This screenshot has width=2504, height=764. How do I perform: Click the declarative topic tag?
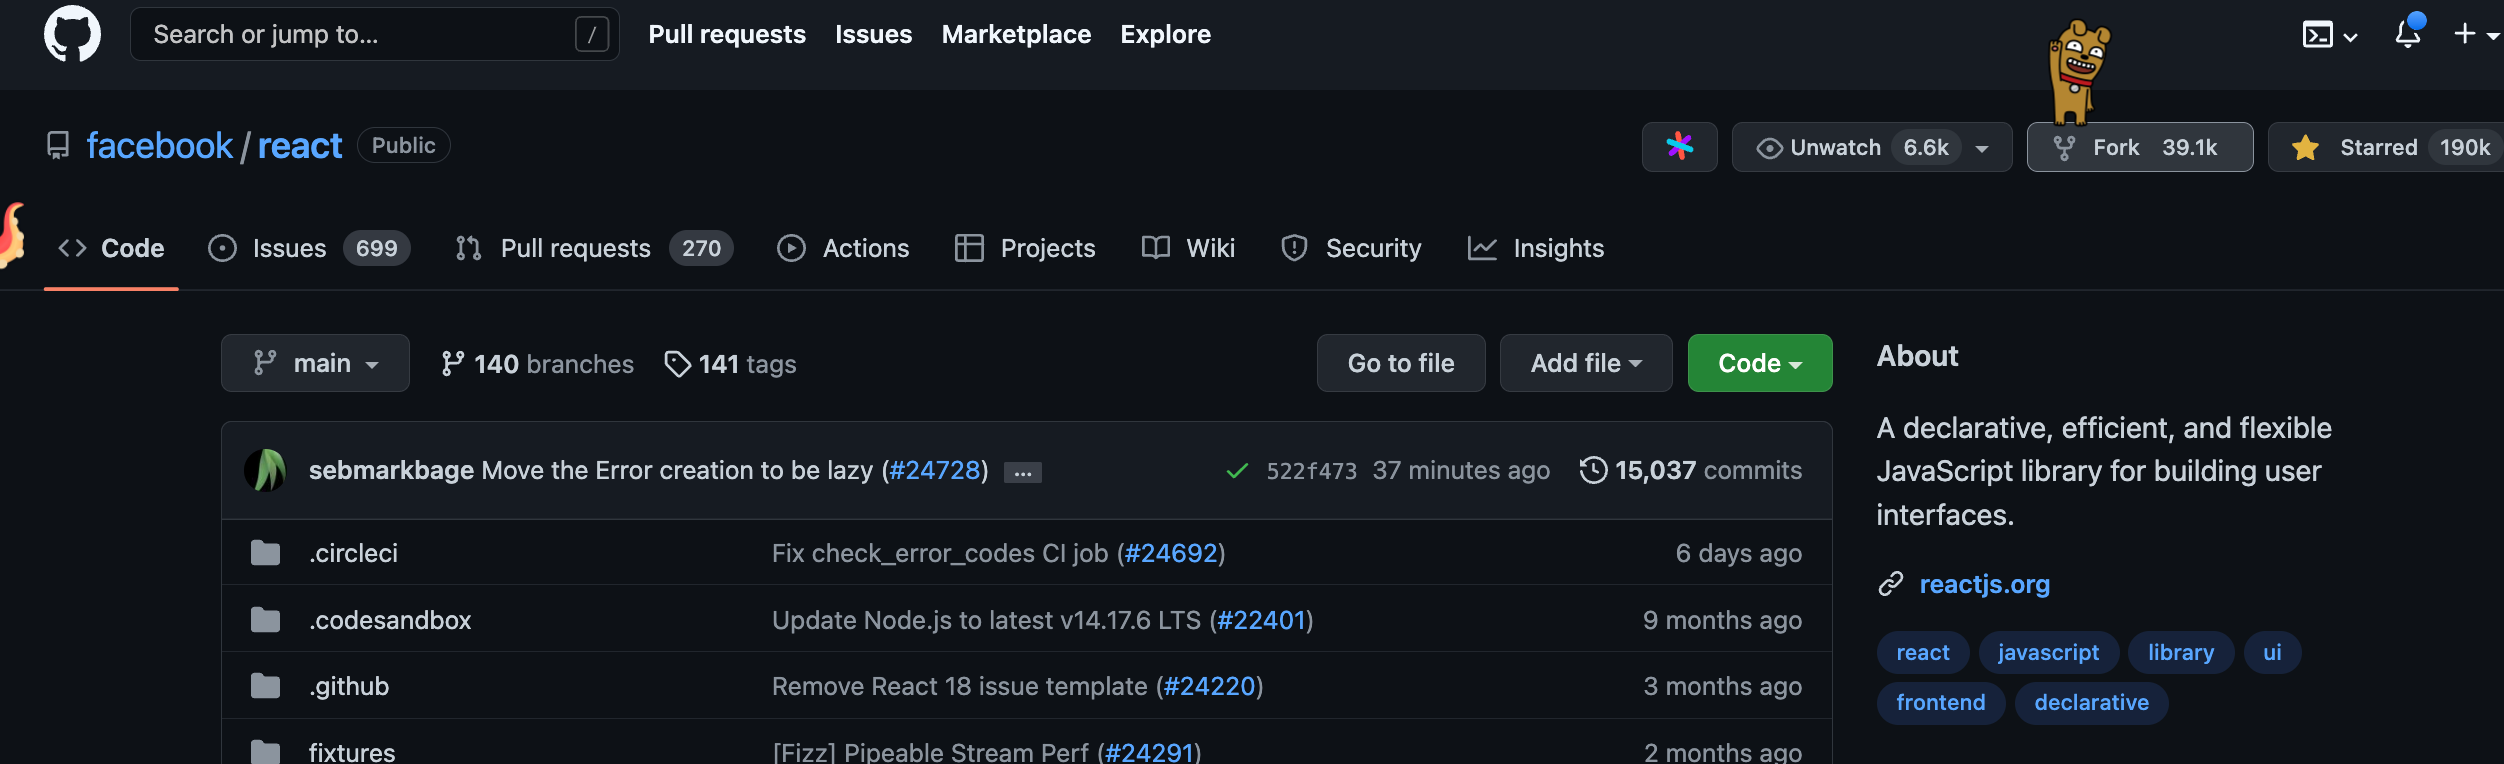click(2091, 702)
